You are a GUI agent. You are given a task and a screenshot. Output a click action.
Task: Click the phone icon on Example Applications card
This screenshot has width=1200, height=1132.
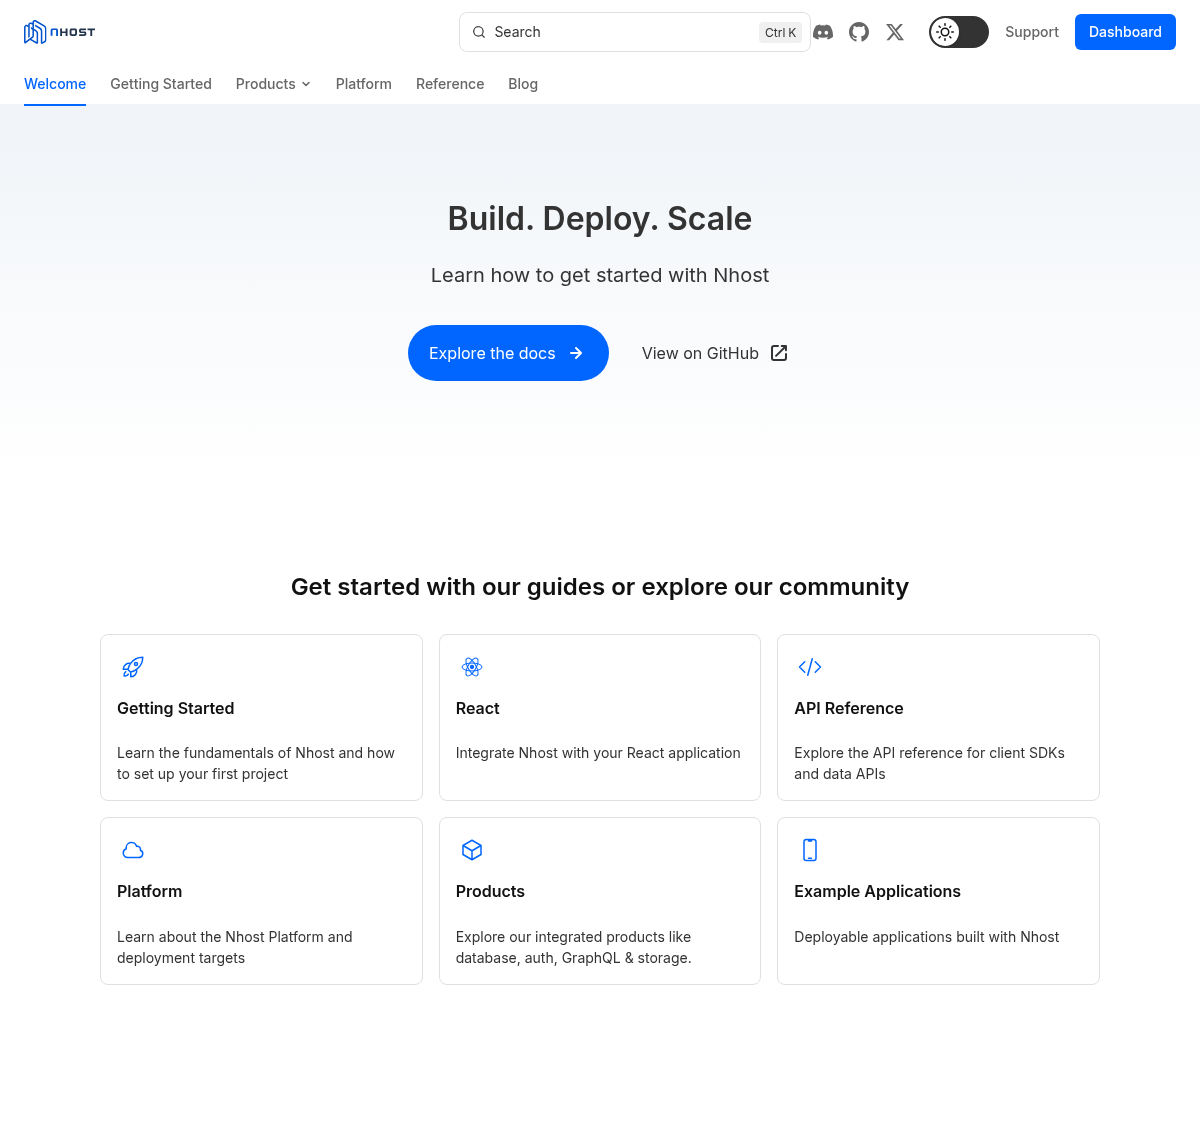(x=810, y=850)
